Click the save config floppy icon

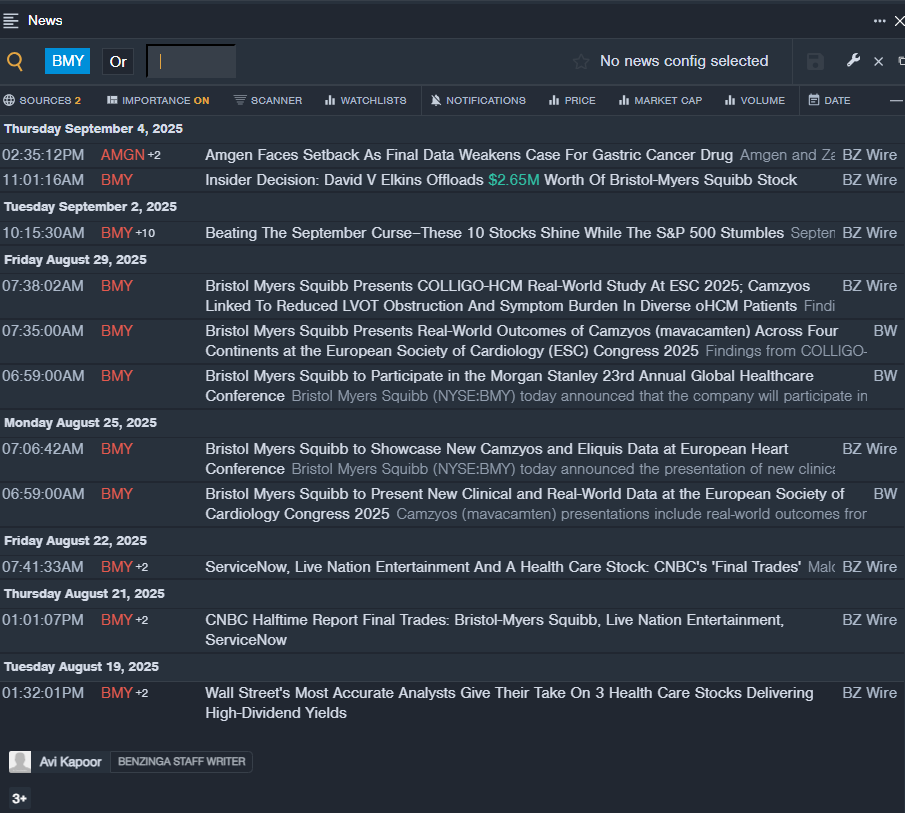[815, 61]
